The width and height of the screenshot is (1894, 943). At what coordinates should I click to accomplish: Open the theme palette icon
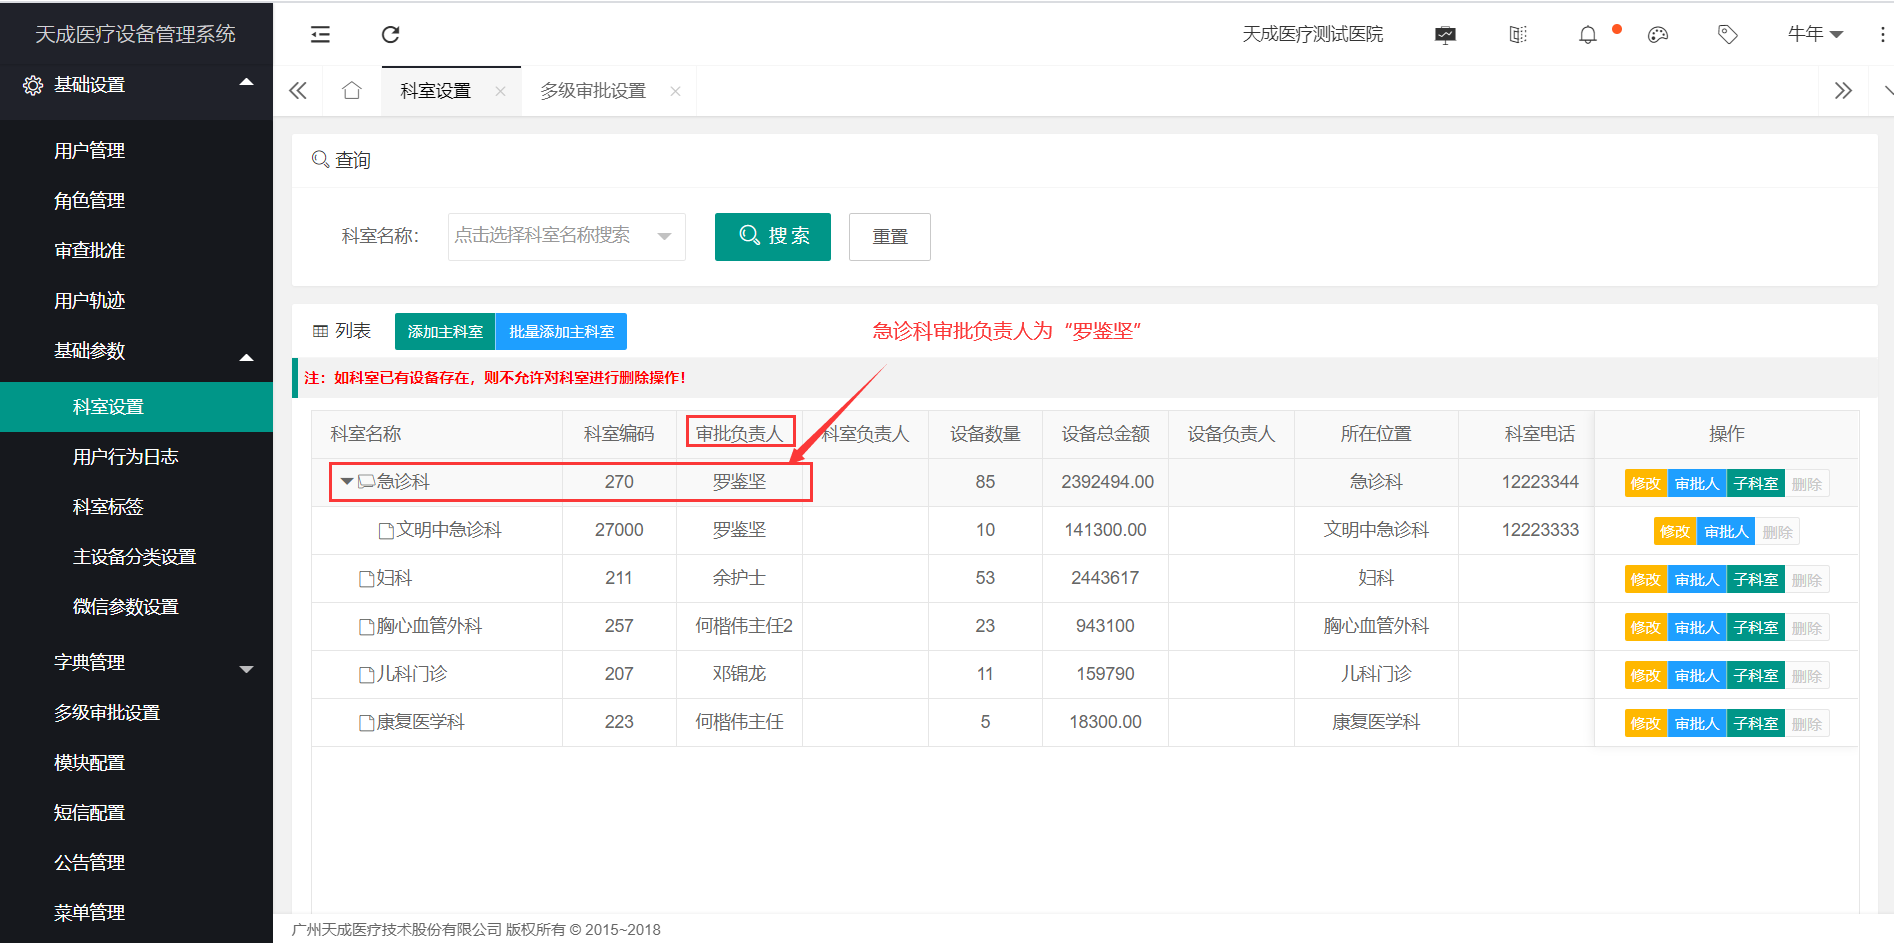click(1658, 35)
